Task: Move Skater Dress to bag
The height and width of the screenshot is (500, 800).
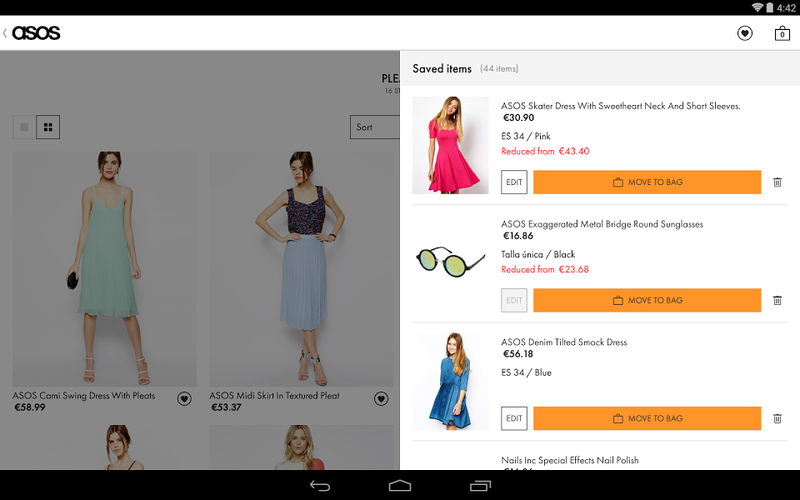Action: click(x=647, y=182)
